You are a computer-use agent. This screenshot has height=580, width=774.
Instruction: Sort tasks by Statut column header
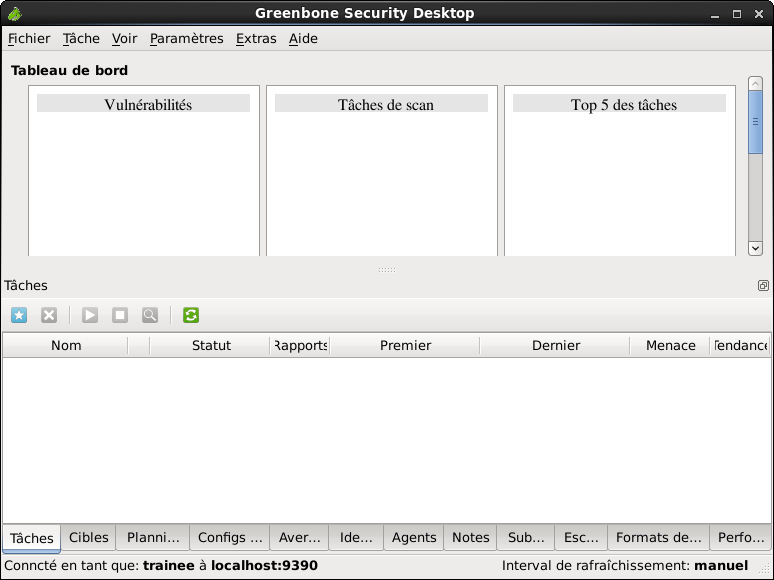point(211,346)
